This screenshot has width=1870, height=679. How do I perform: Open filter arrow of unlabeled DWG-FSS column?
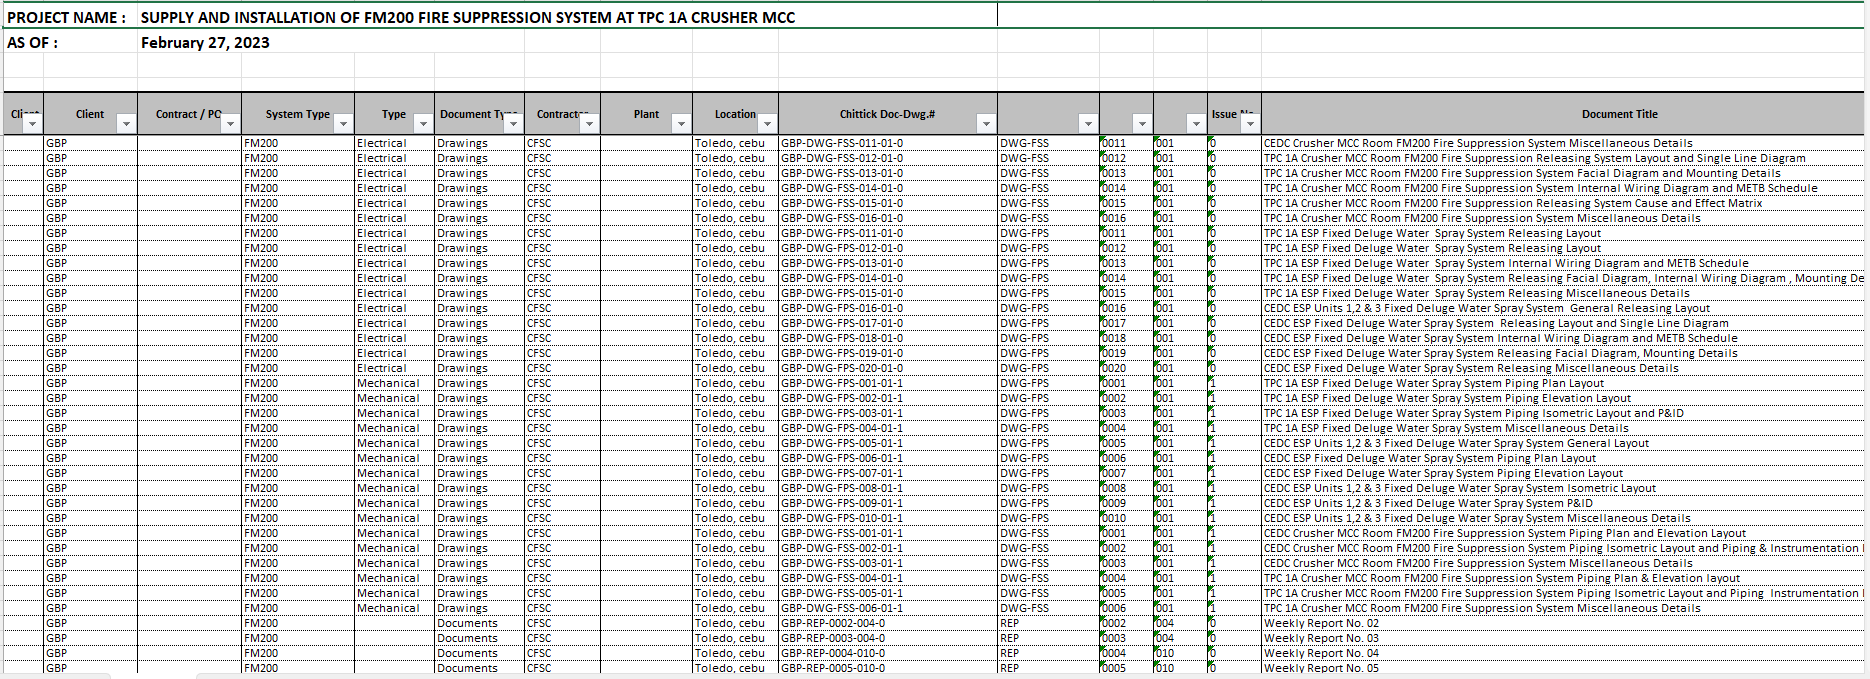tap(1088, 123)
